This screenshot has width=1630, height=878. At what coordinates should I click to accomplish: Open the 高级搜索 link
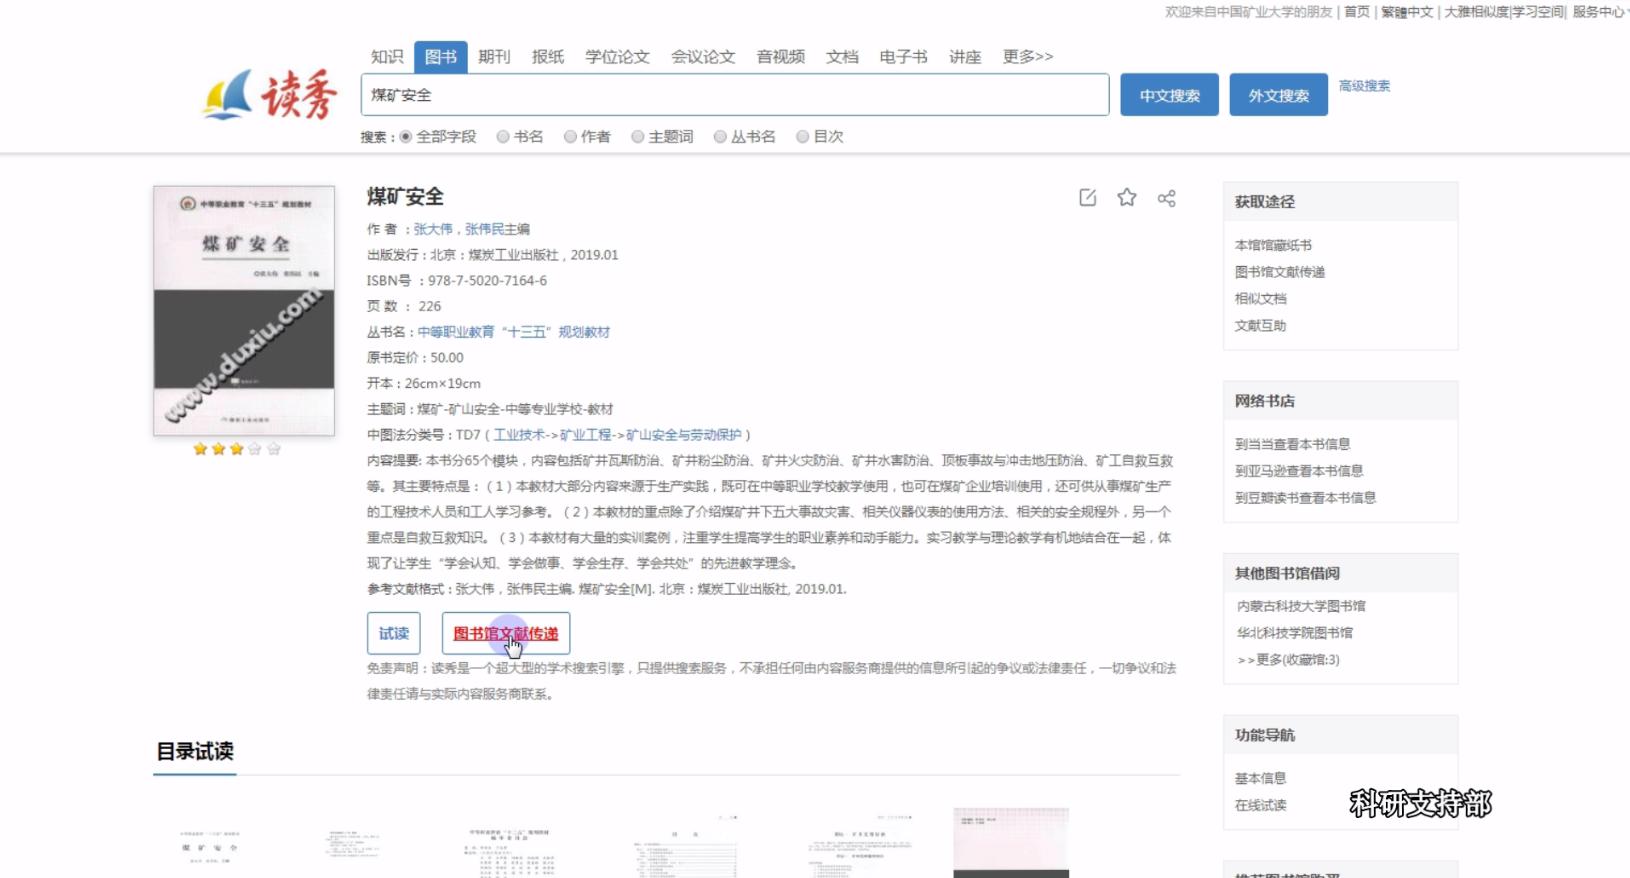point(1364,86)
